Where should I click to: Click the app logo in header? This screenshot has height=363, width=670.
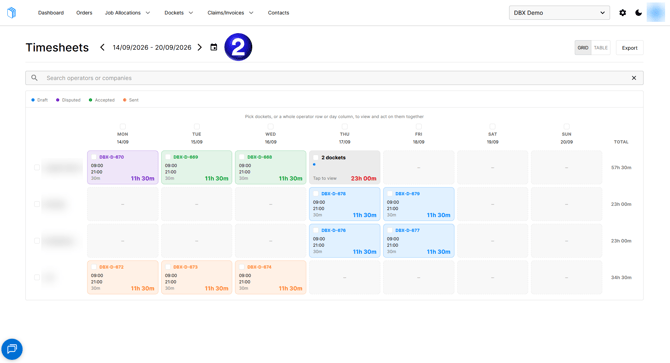(x=12, y=13)
